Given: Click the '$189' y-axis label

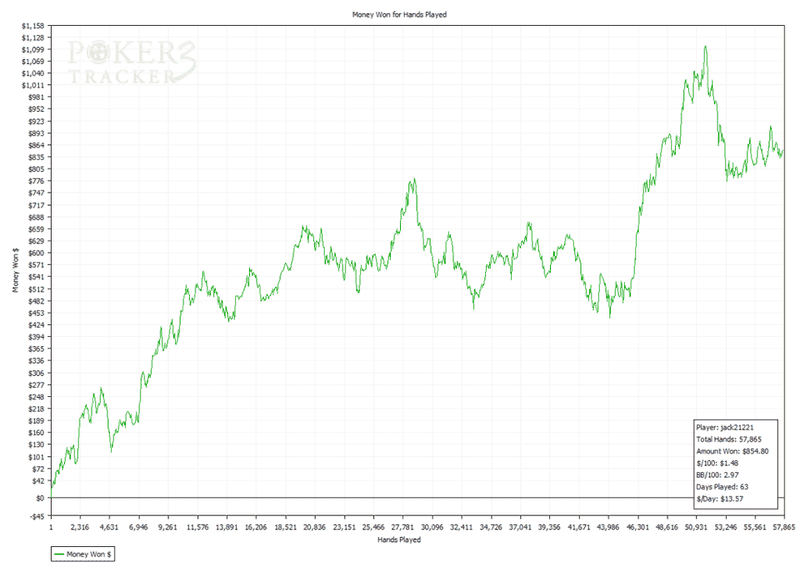Looking at the screenshot, I should click(x=36, y=421).
